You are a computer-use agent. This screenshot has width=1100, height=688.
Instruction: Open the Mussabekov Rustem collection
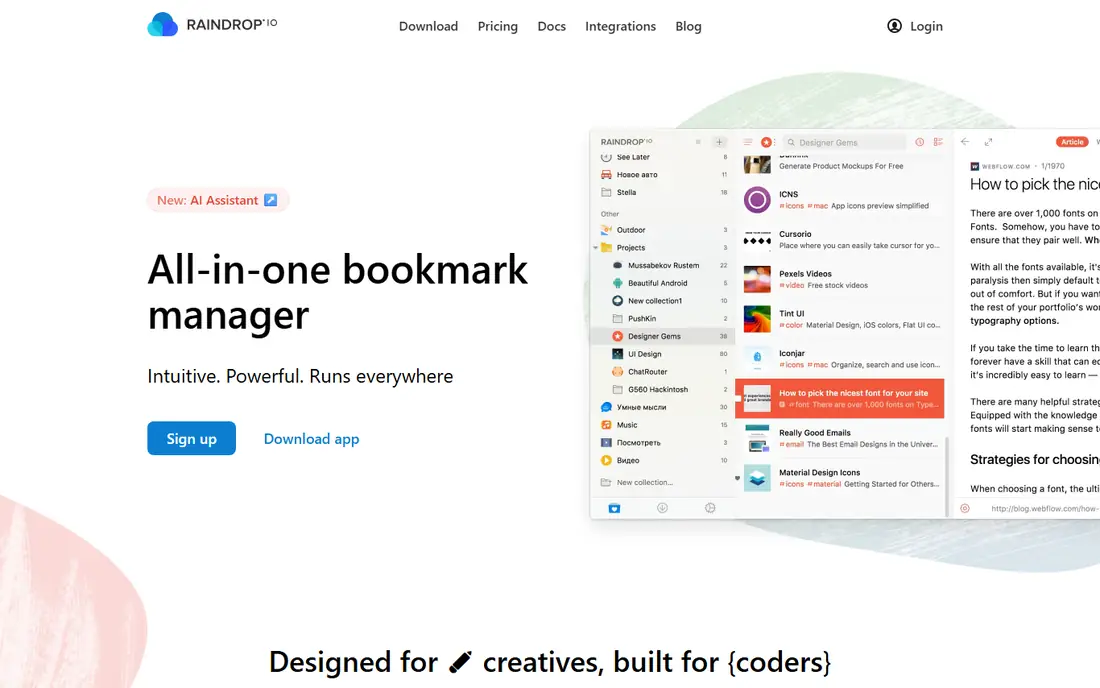pyautogui.click(x=663, y=265)
